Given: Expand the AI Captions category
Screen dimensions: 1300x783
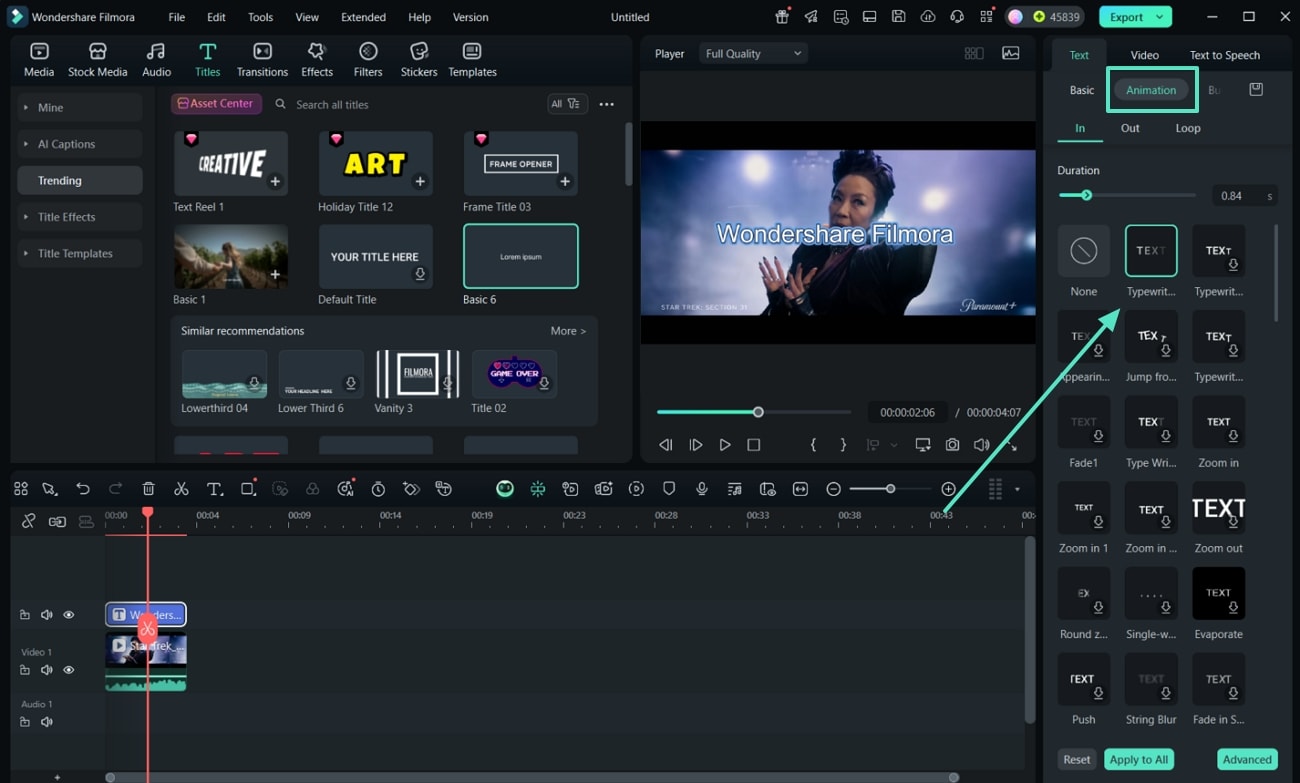Looking at the screenshot, I should (x=80, y=144).
